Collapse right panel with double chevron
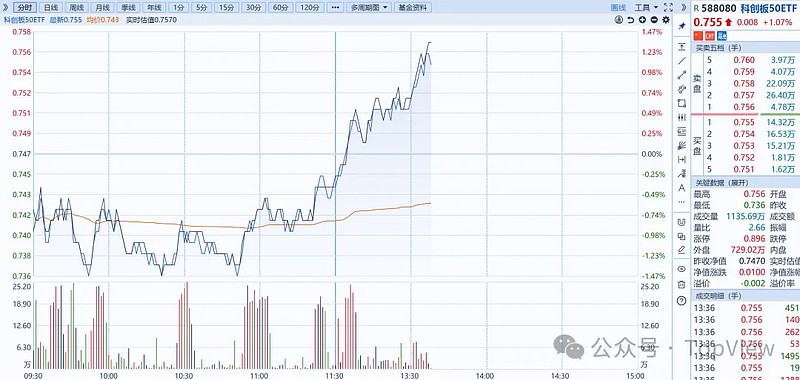Screen dimensions: 800x380 click(684, 8)
